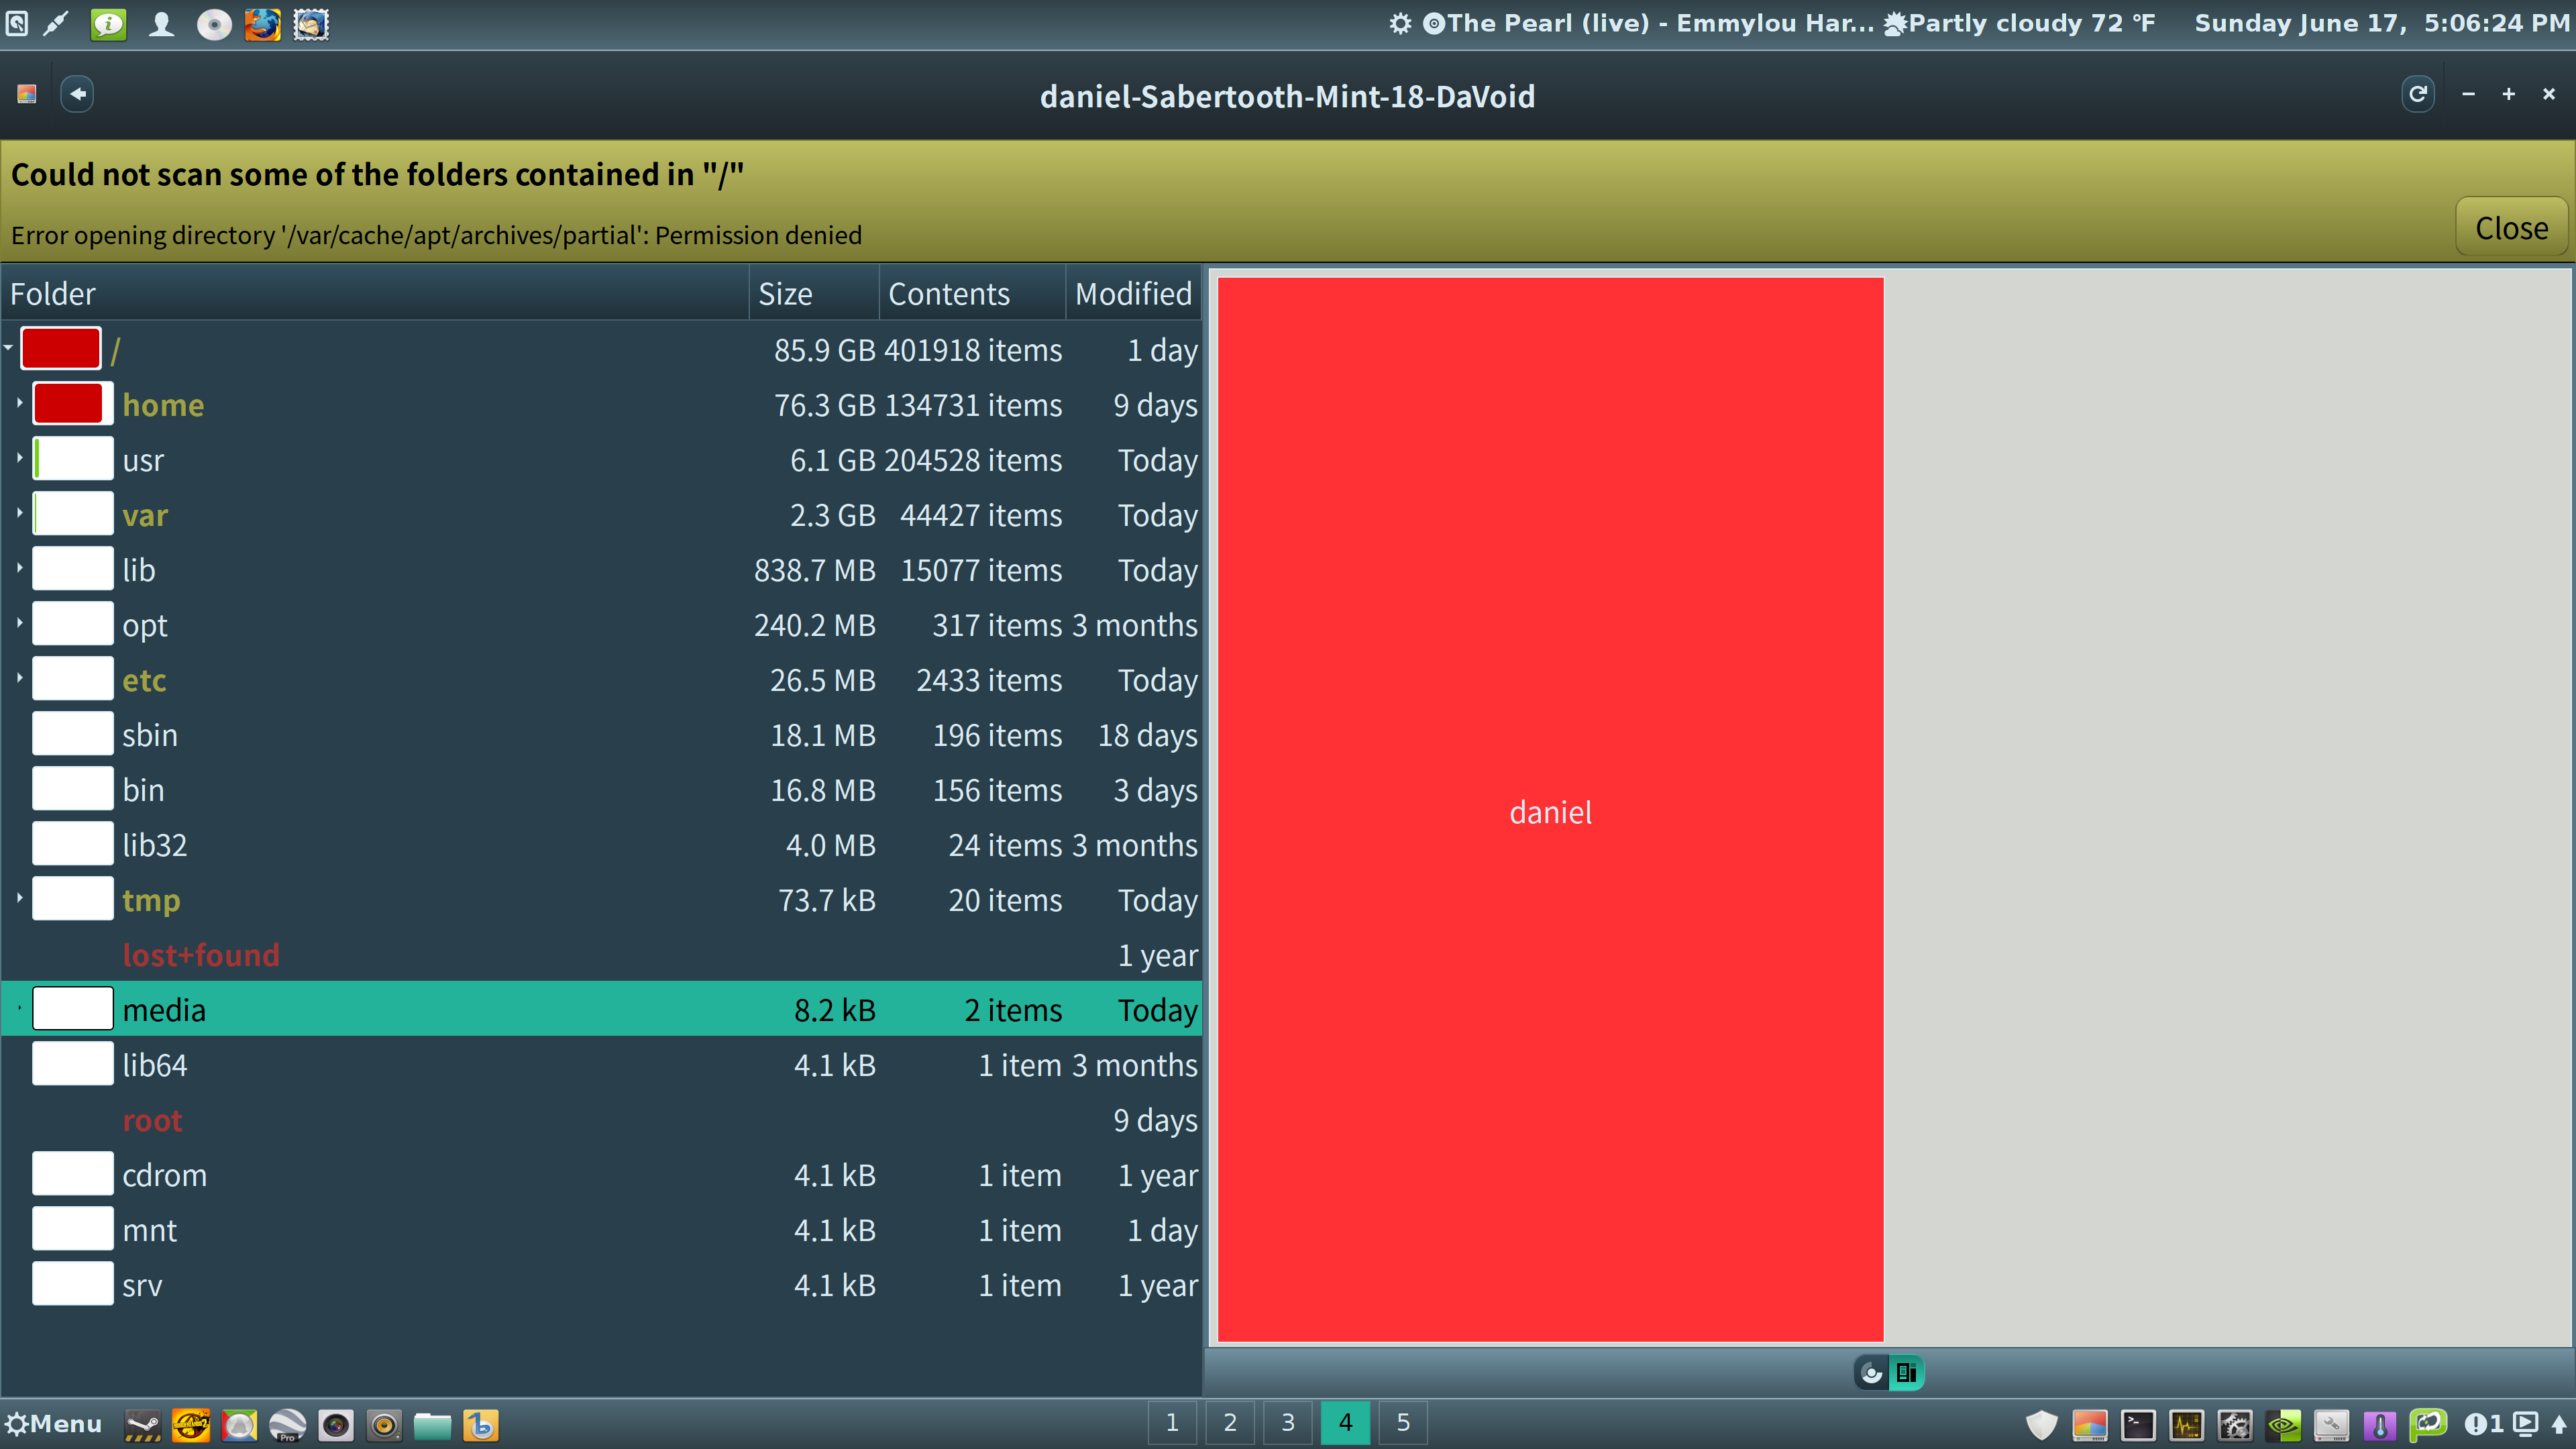Select the srv folder row

pyautogui.click(x=600, y=1285)
